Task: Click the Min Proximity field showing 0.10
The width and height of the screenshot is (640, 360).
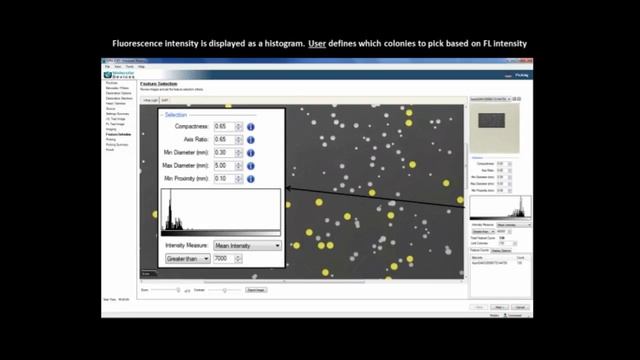Action: coord(224,179)
